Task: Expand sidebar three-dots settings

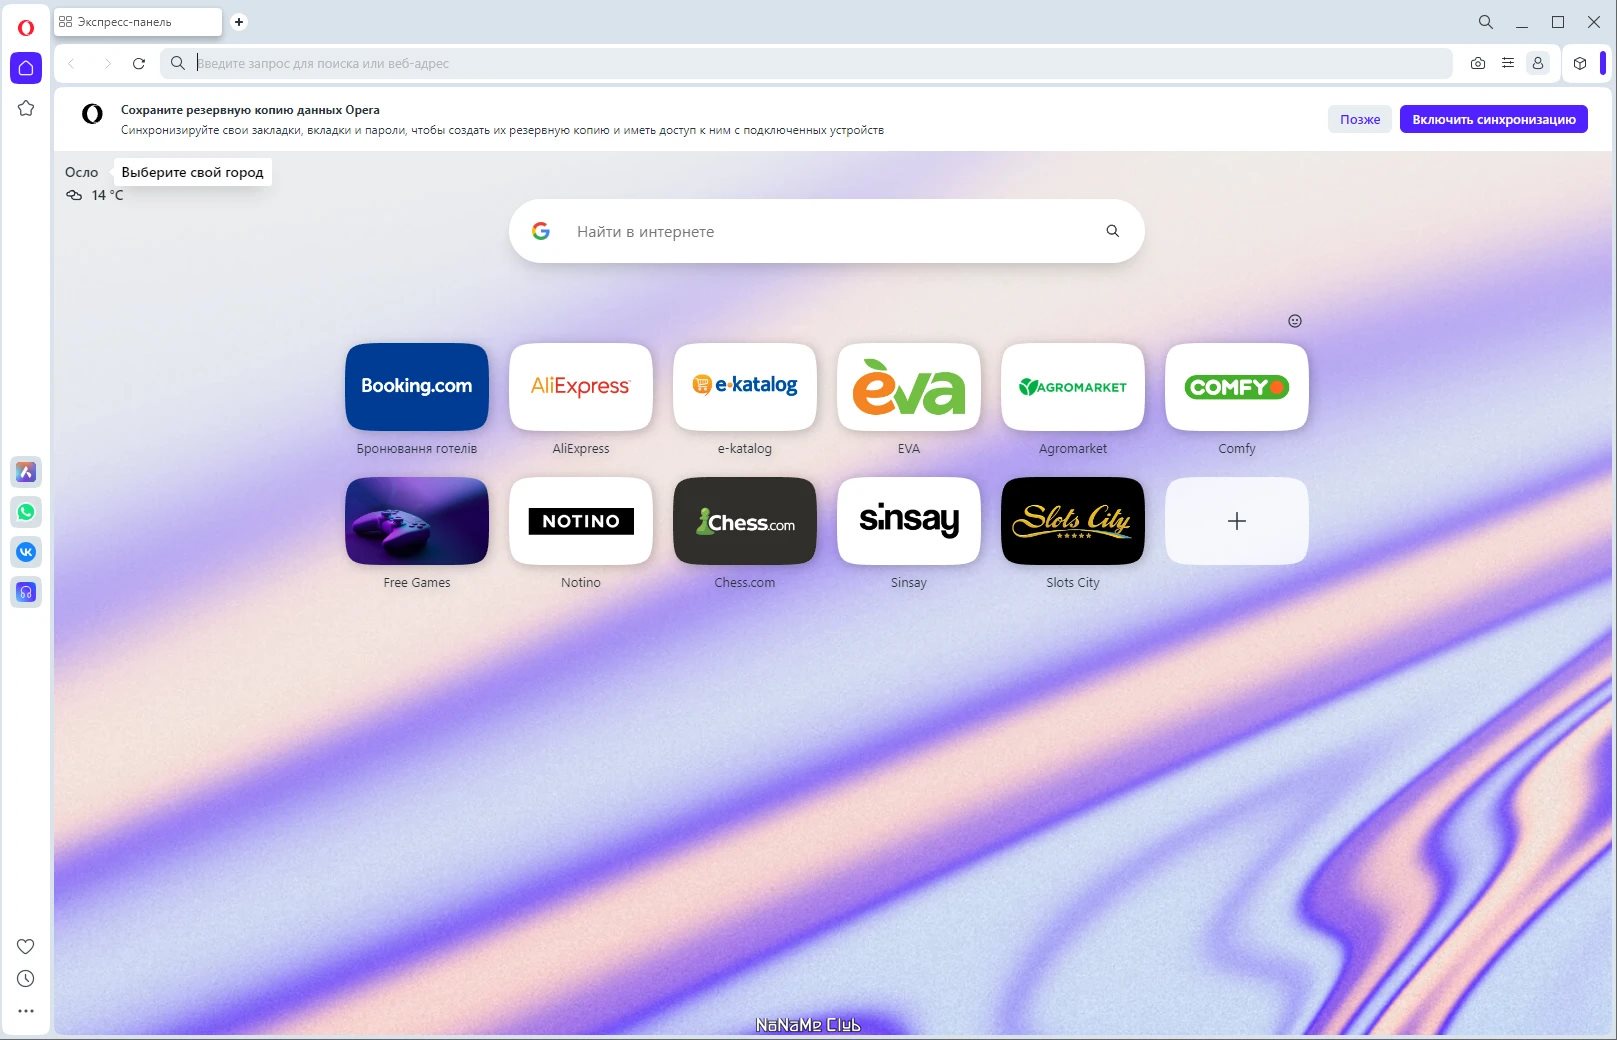Action: pyautogui.click(x=26, y=1011)
